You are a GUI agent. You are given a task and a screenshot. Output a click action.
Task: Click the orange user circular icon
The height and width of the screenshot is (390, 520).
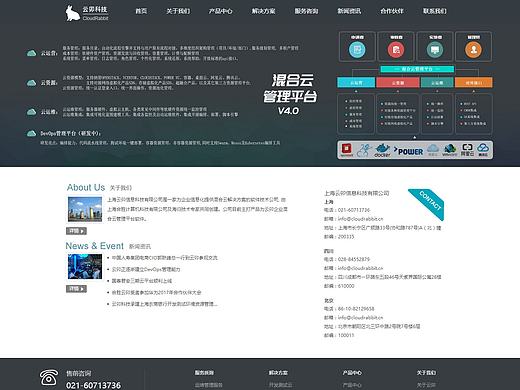coord(473,50)
